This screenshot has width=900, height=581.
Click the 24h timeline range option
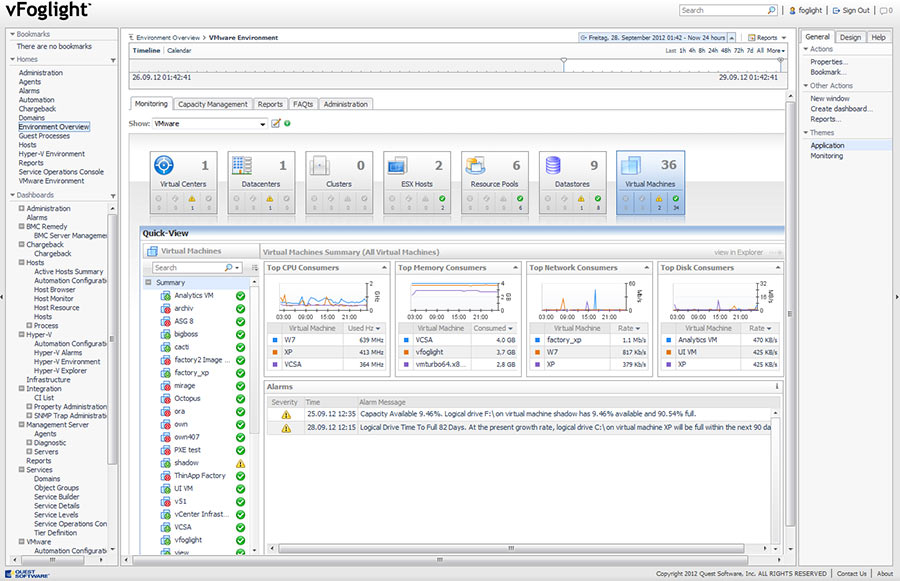pyautogui.click(x=712, y=51)
